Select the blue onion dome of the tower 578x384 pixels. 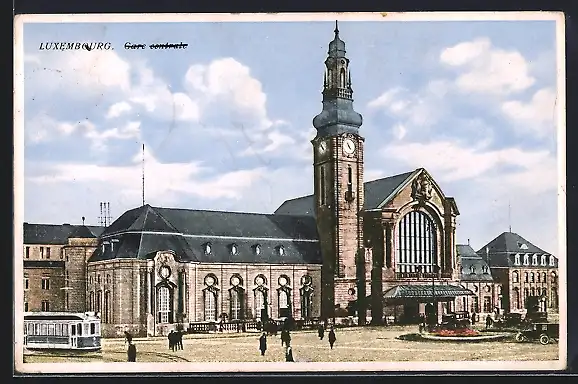[x=337, y=119]
